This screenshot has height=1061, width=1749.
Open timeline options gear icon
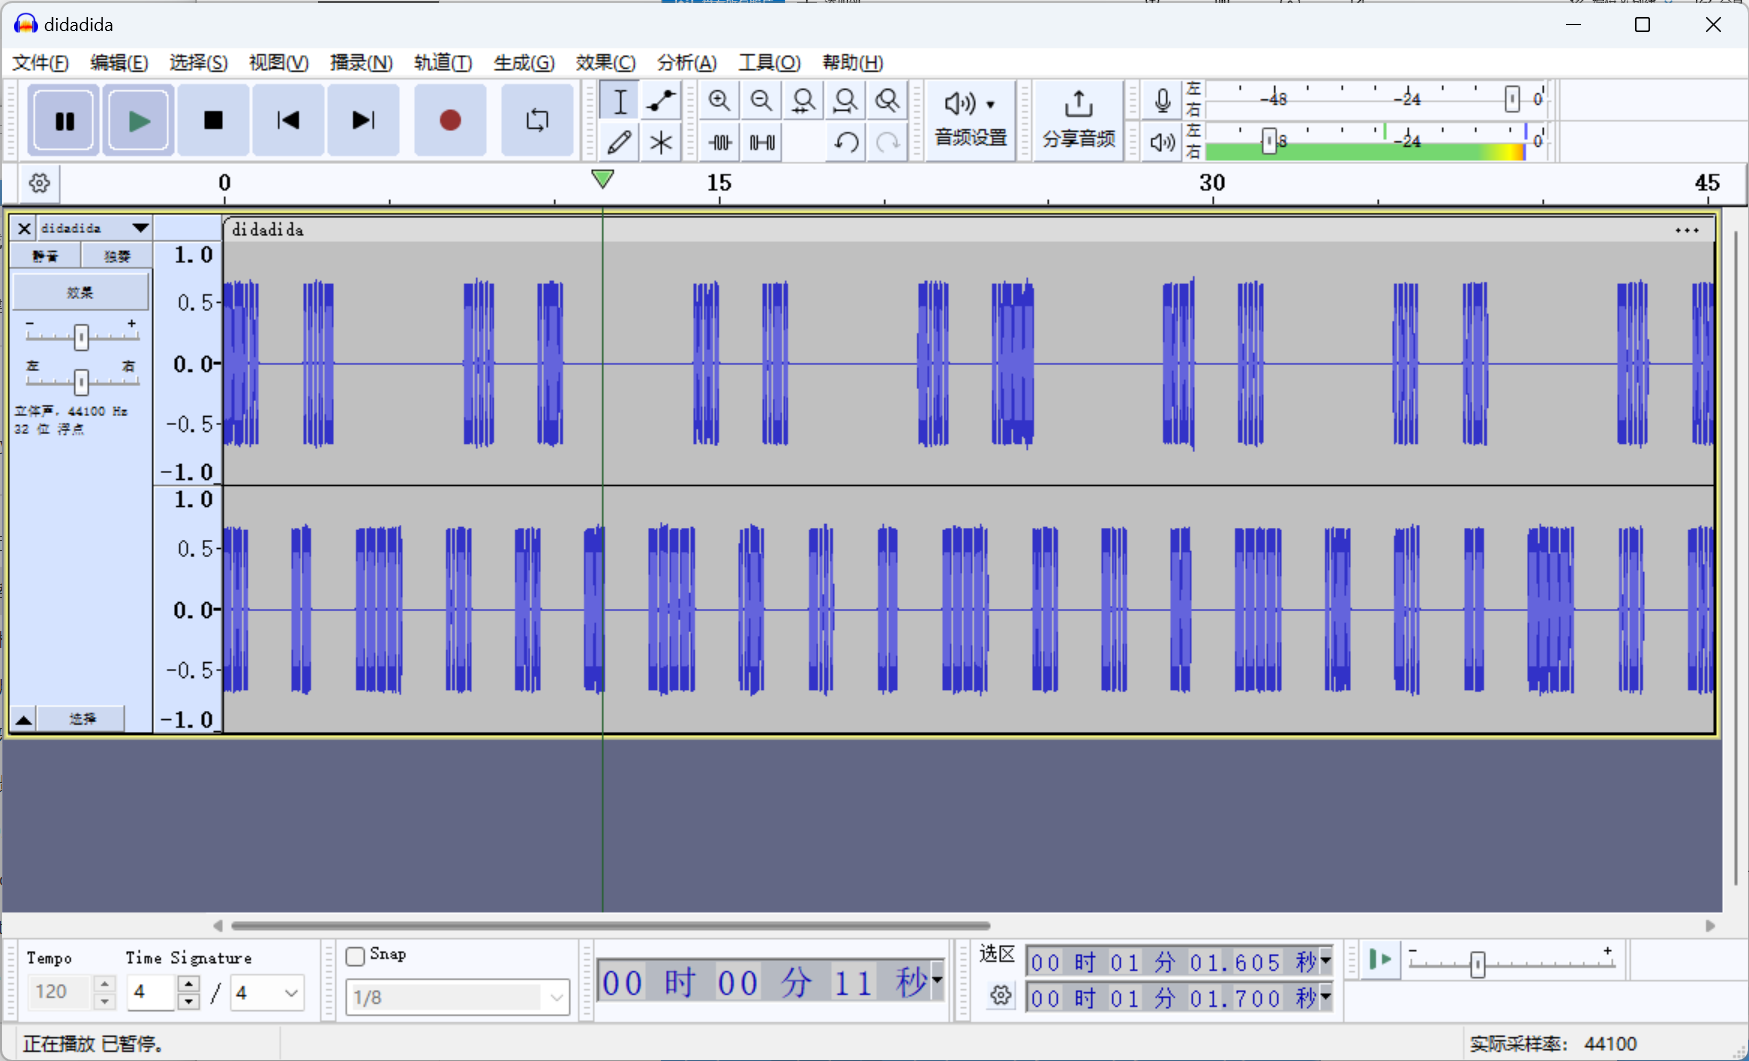click(39, 183)
